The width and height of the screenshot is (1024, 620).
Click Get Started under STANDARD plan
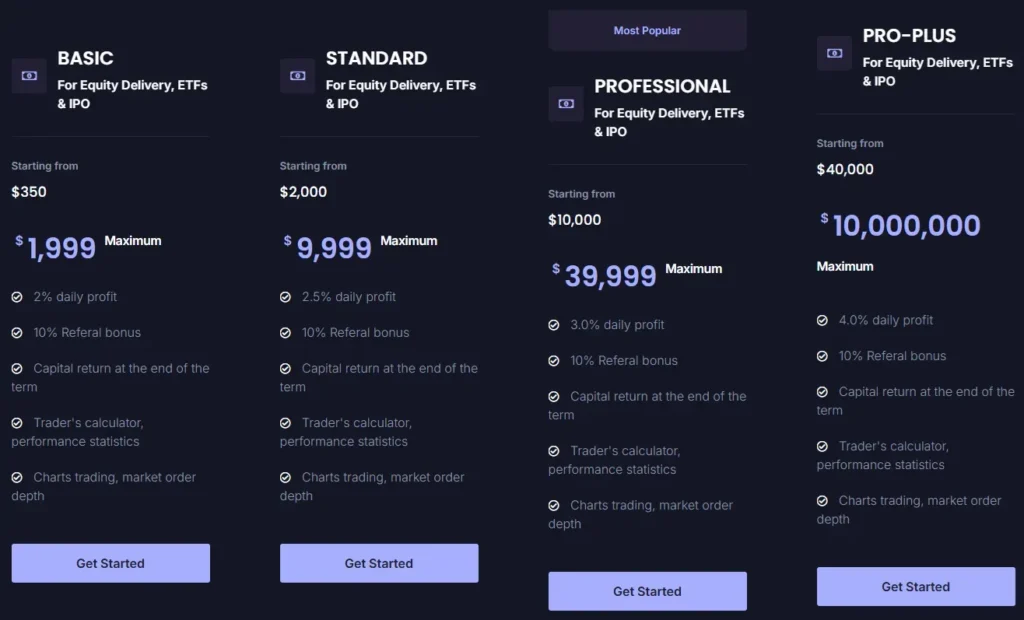(378, 563)
